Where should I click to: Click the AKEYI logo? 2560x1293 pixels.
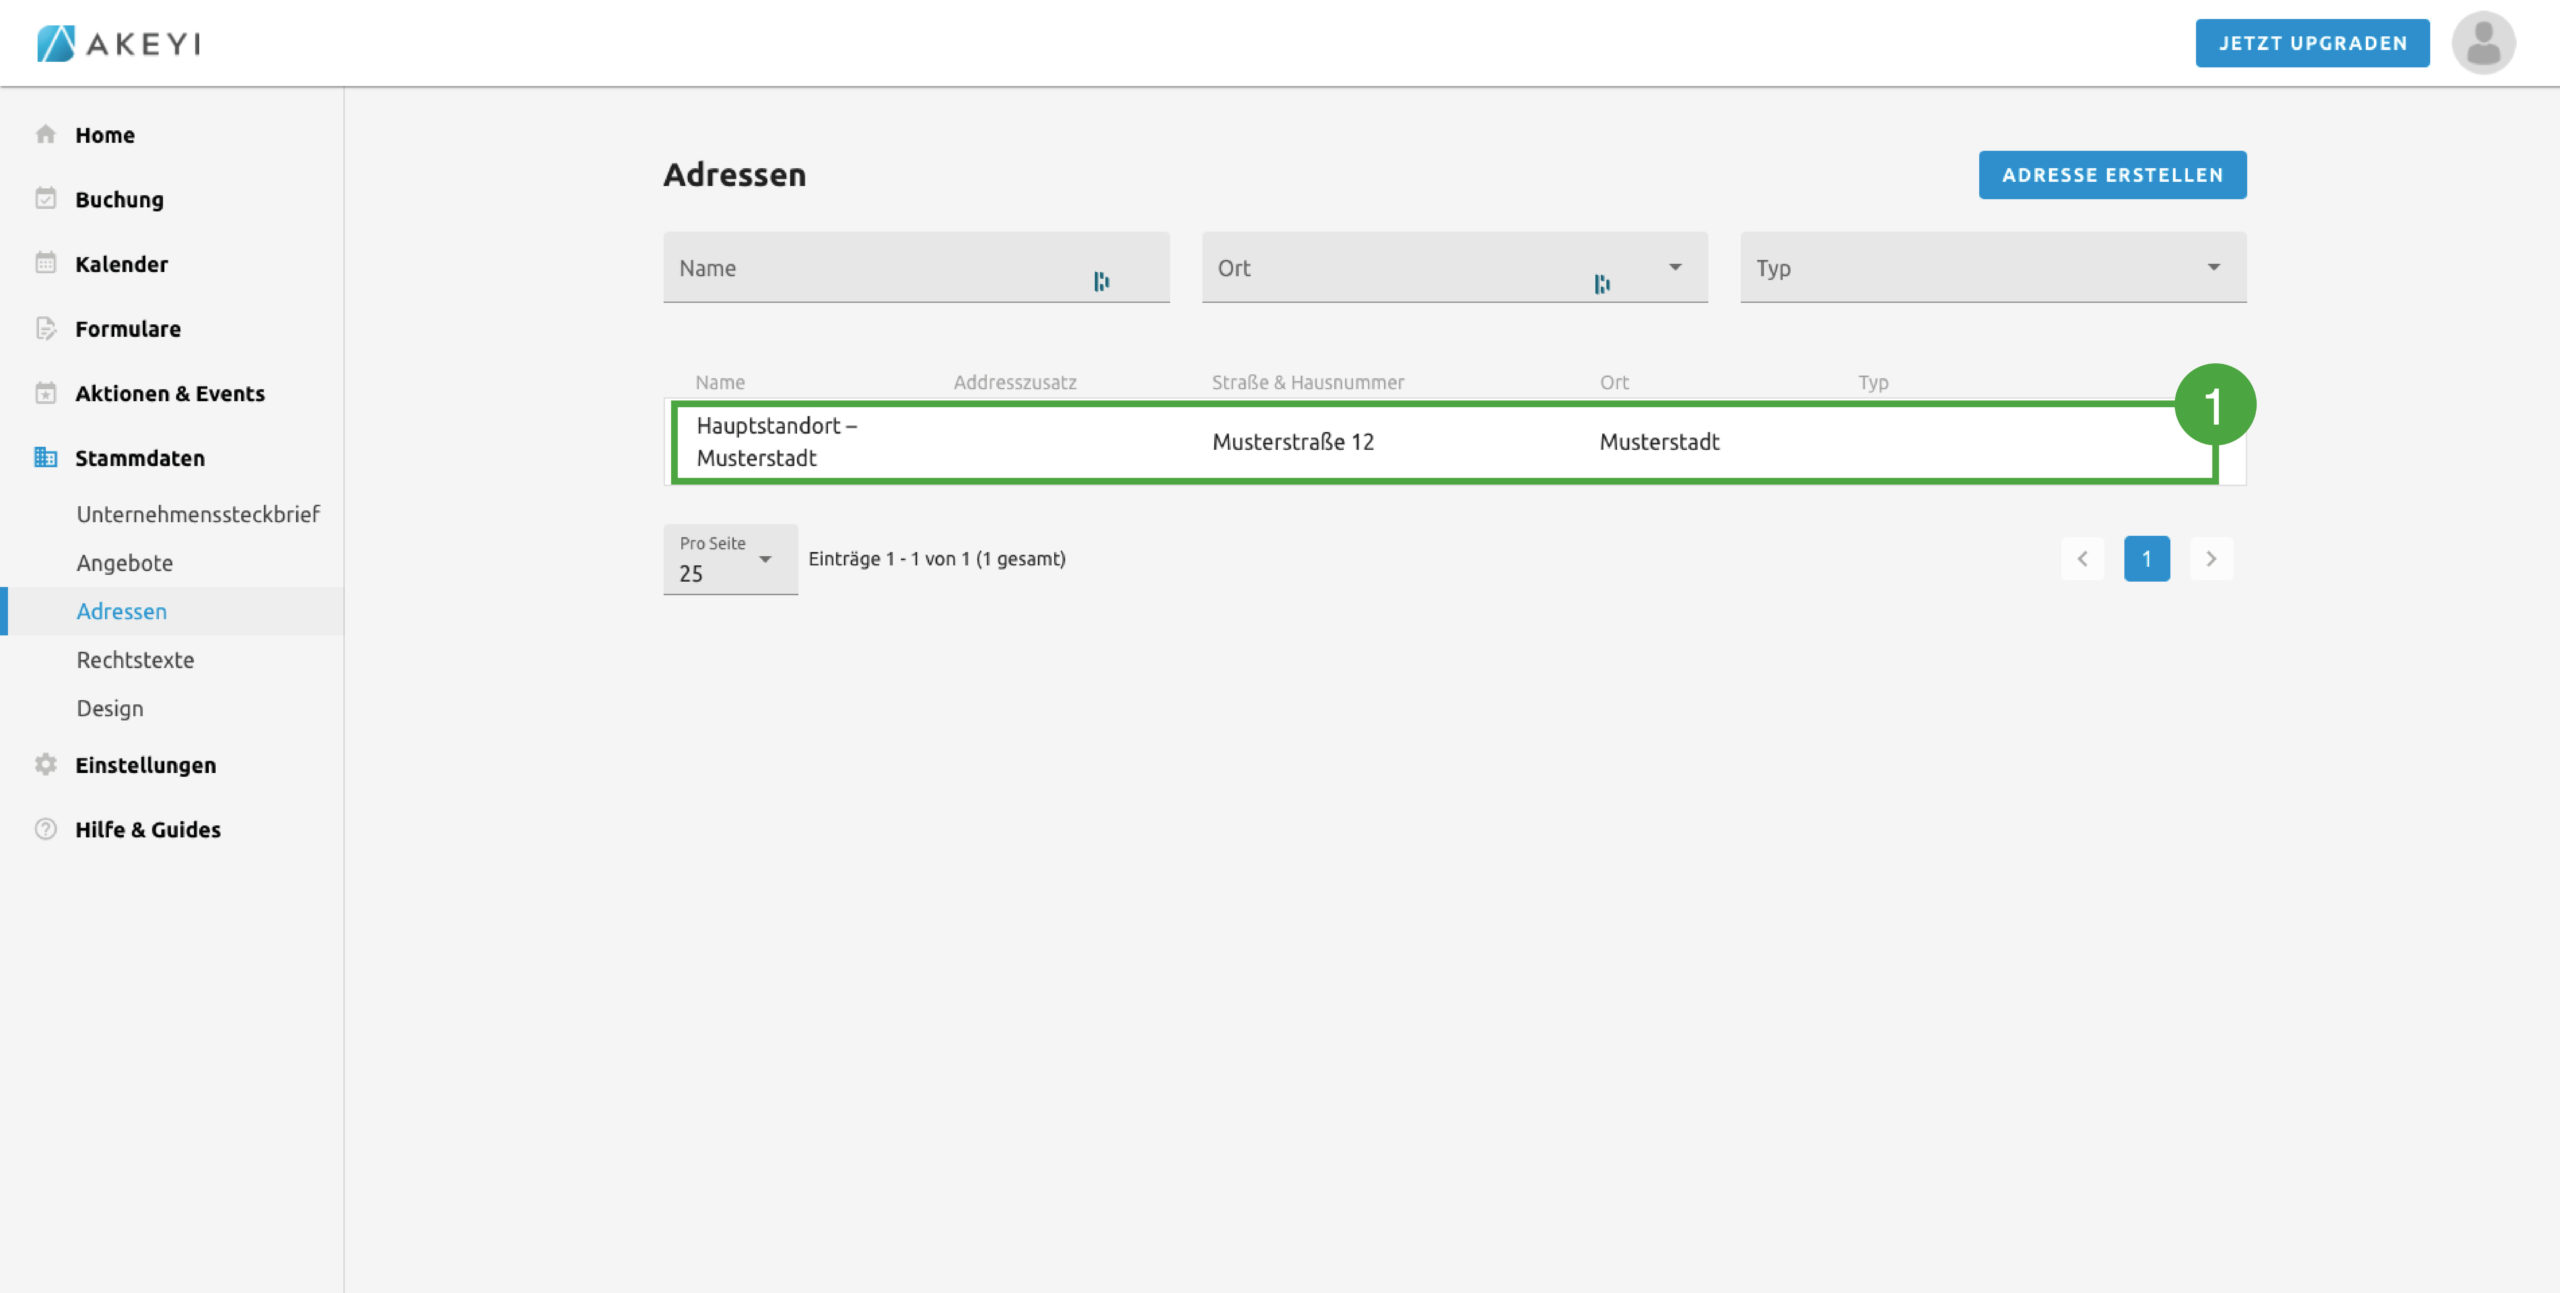120,43
